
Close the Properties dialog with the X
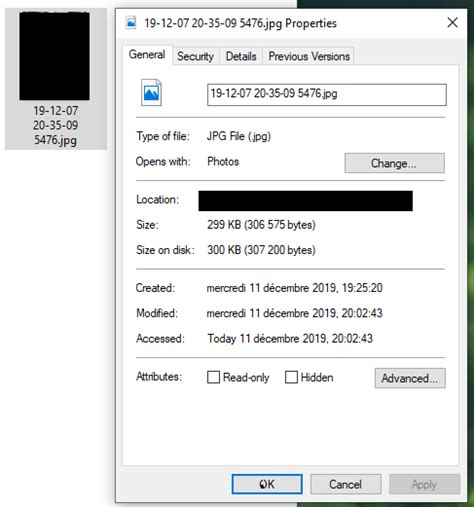click(x=452, y=23)
